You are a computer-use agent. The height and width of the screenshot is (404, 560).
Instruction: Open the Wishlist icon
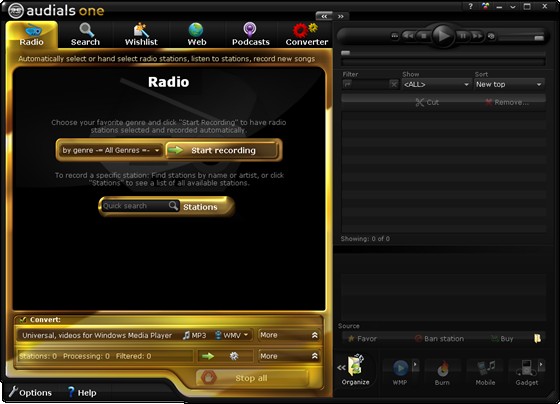click(141, 30)
